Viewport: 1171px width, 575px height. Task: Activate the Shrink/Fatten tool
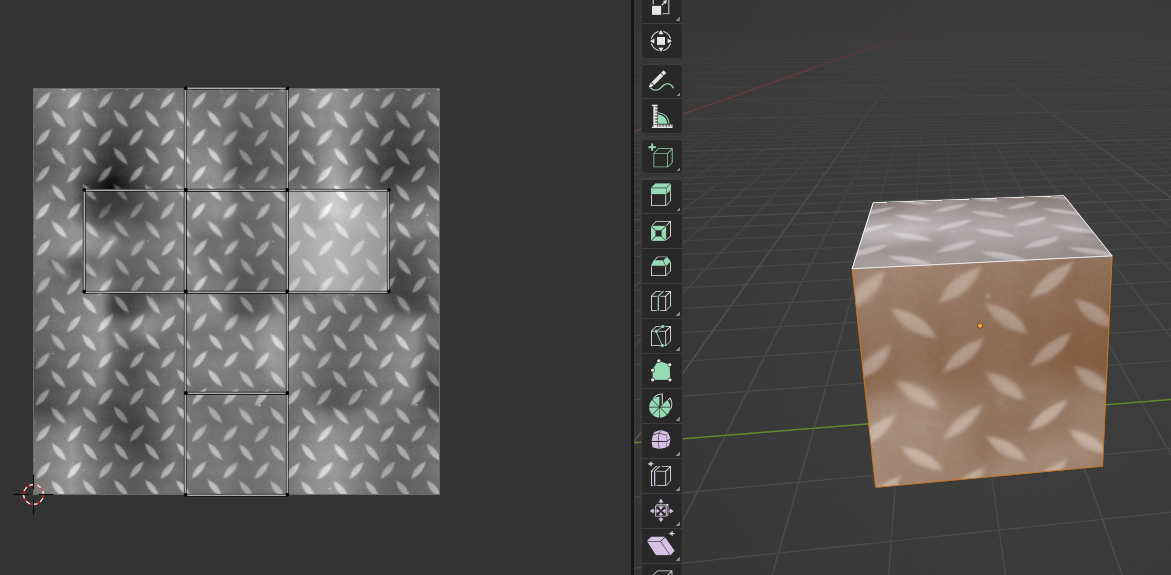tap(662, 510)
